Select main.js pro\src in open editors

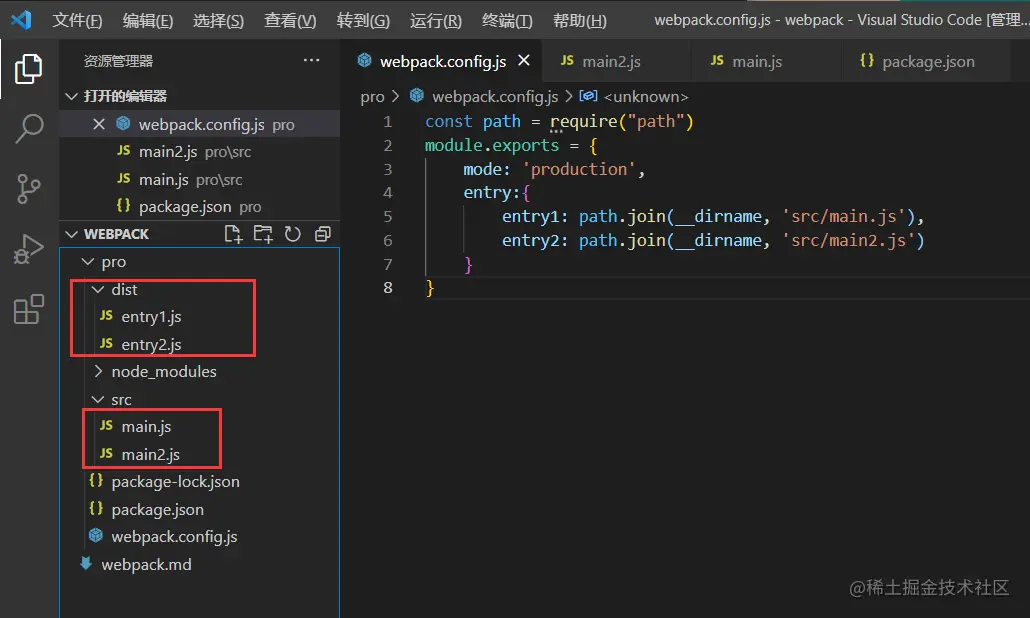click(x=200, y=179)
